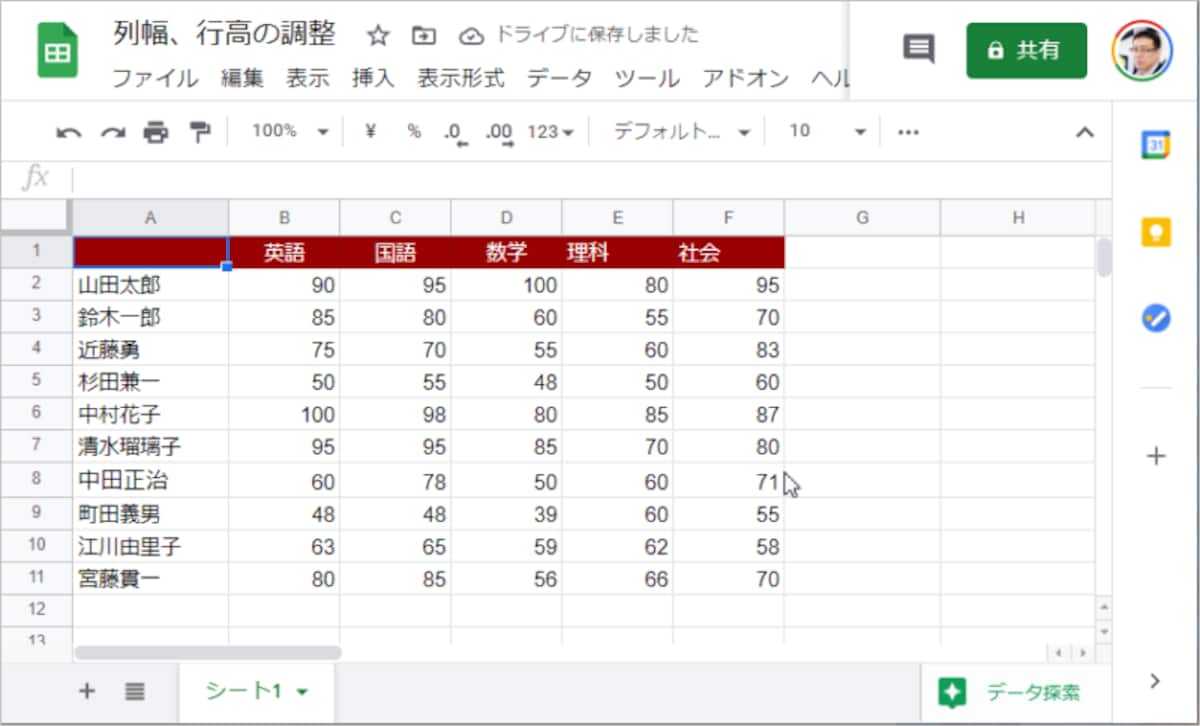The width and height of the screenshot is (1200, 726).
Task: Click header cell 数学
Action: (x=507, y=253)
